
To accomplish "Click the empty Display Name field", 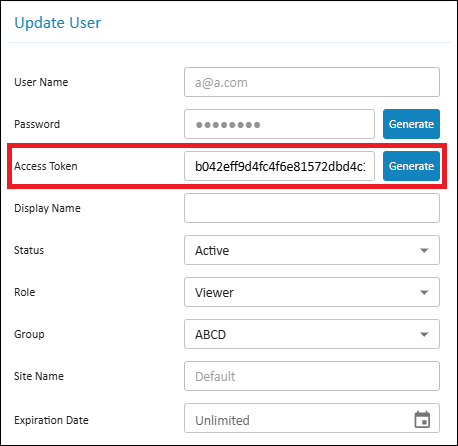I will tap(312, 208).
